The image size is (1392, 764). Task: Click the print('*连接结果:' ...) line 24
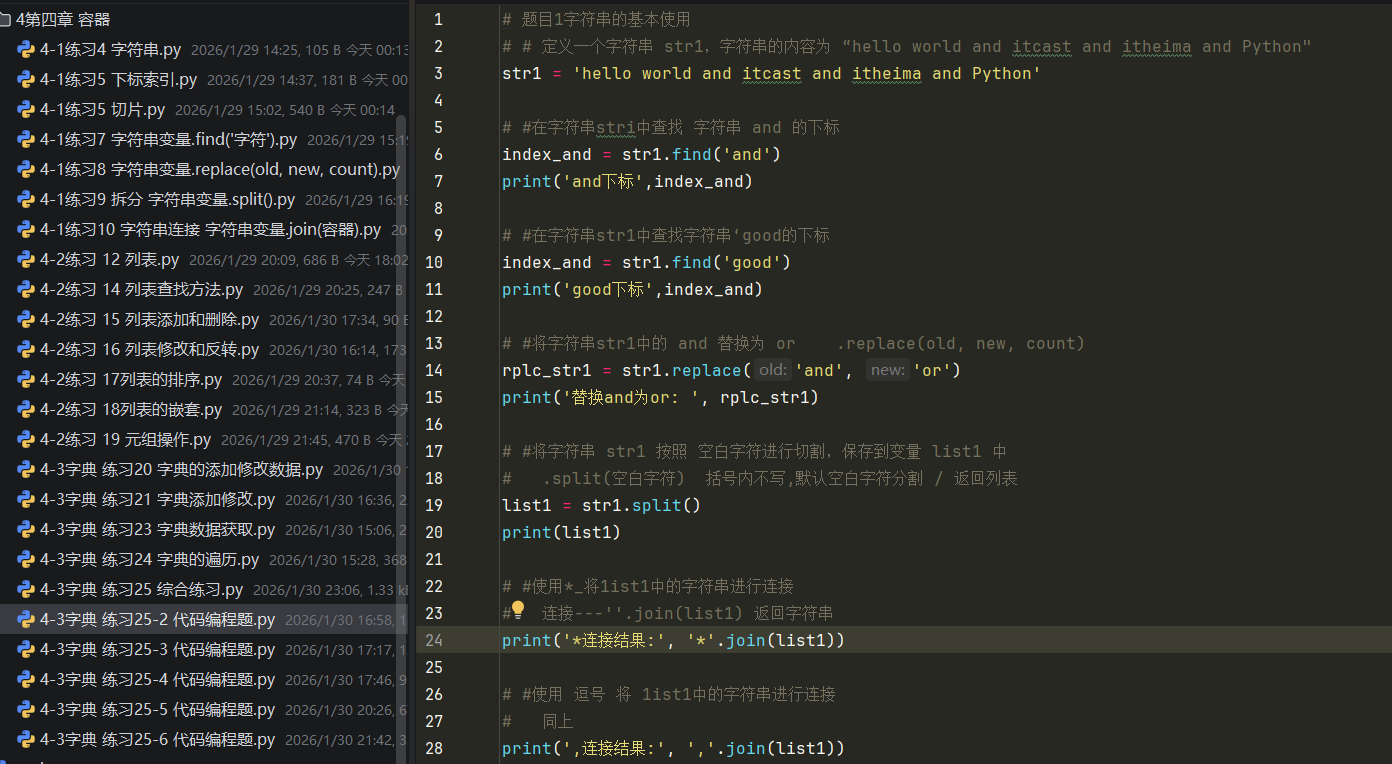(673, 640)
